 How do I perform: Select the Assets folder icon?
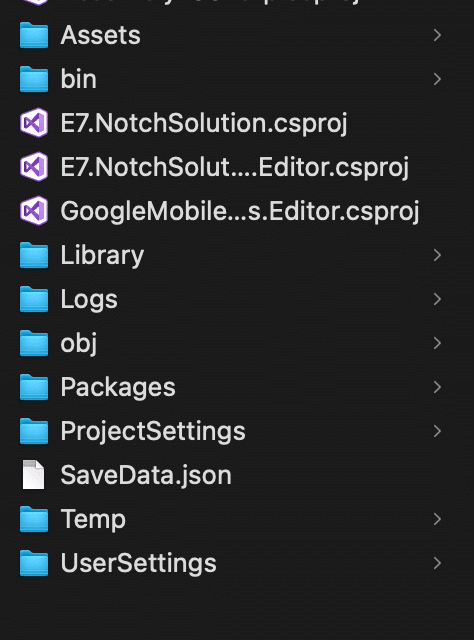34,35
